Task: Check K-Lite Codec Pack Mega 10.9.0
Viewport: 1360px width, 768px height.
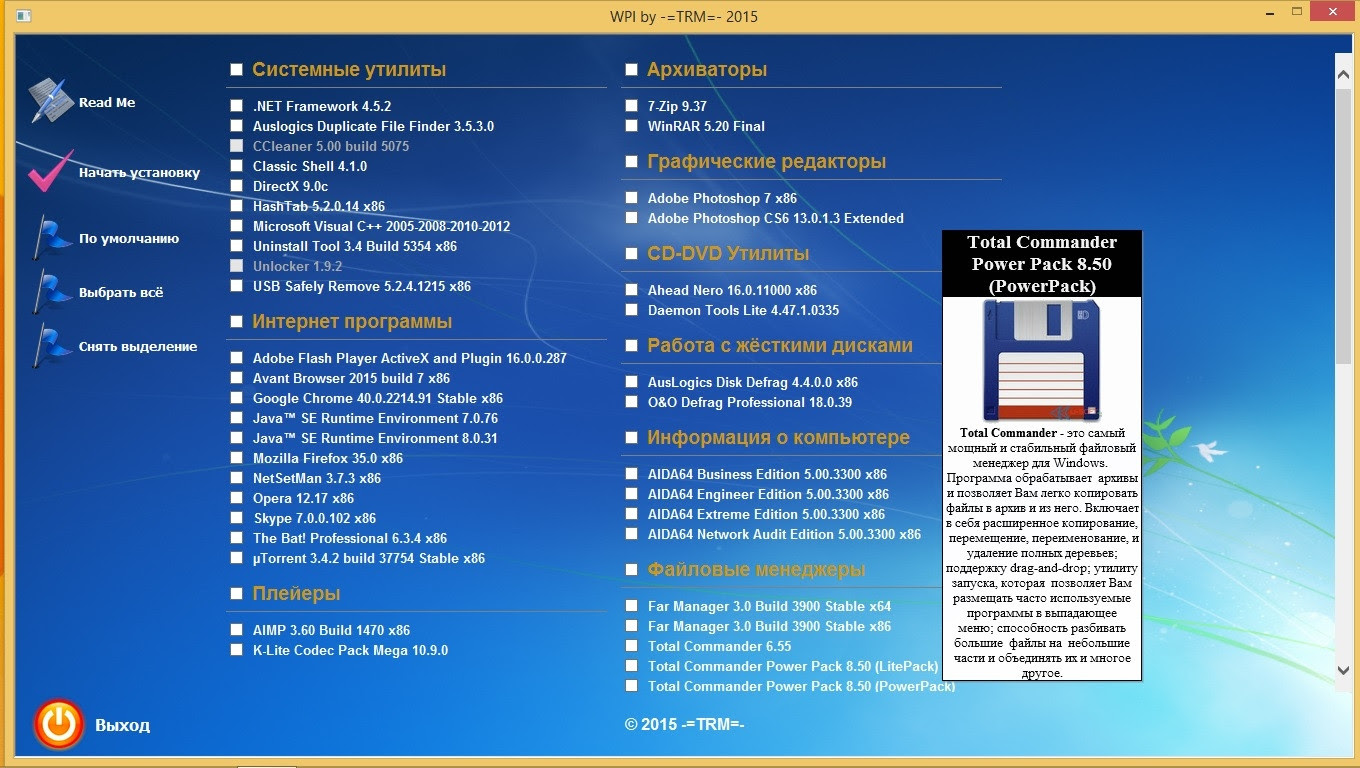Action: point(236,650)
